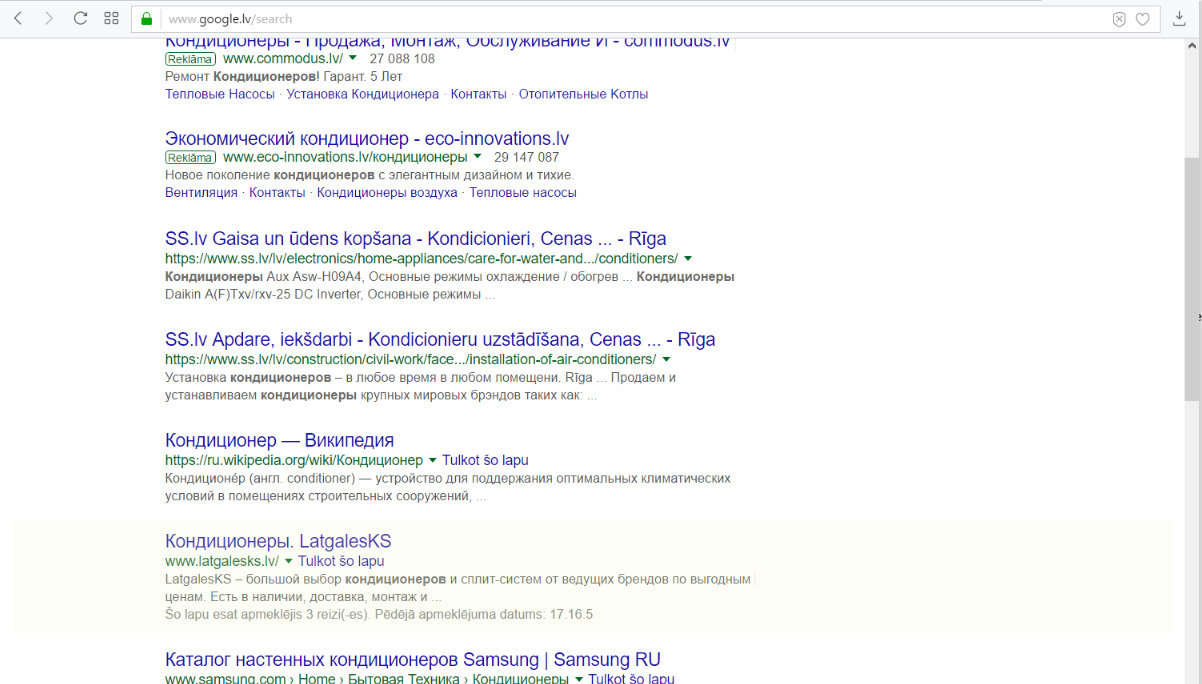The width and height of the screenshot is (1202, 684).
Task: Click the sidebar expand arrow at right edge
Action: click(1198, 317)
